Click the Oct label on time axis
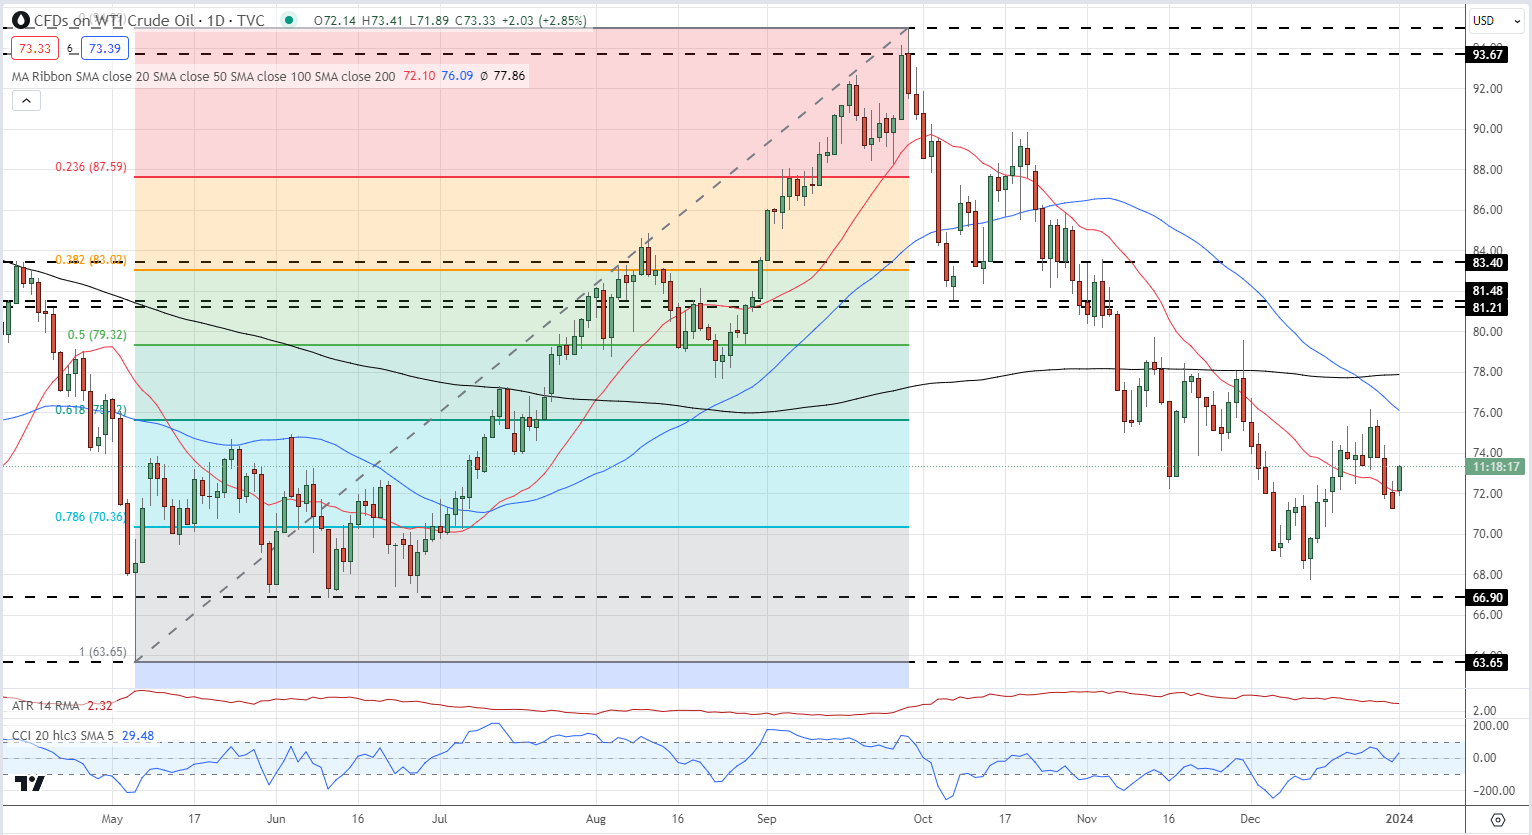This screenshot has width=1532, height=835. pyautogui.click(x=922, y=818)
